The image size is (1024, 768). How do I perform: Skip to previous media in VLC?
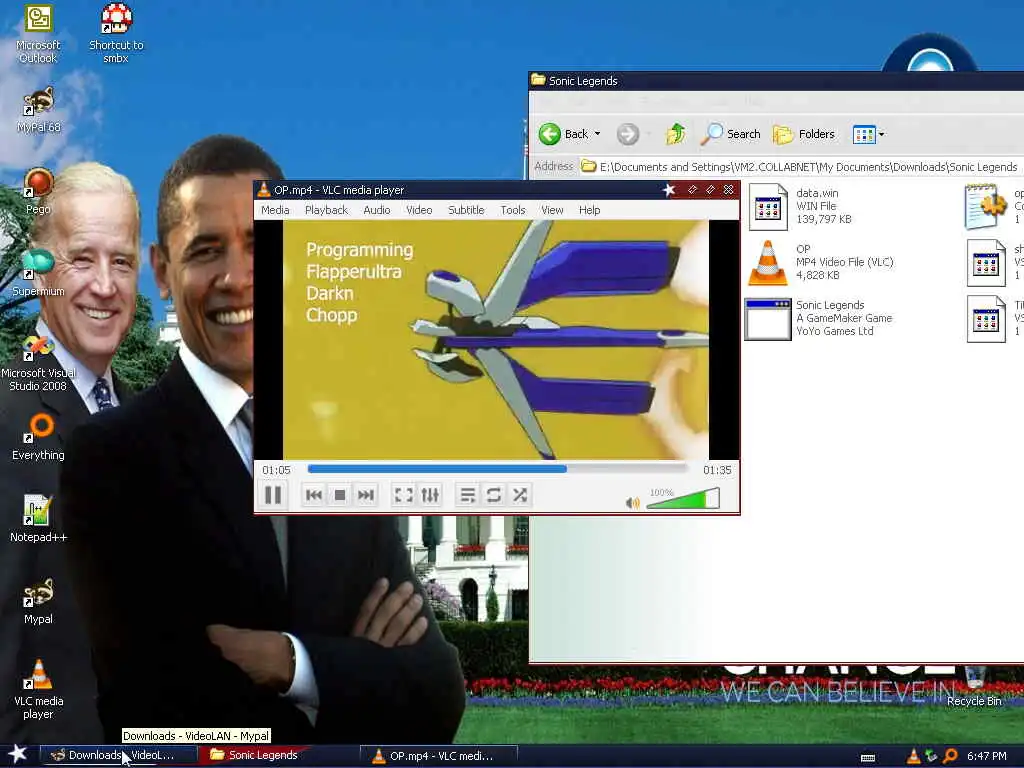tap(313, 495)
